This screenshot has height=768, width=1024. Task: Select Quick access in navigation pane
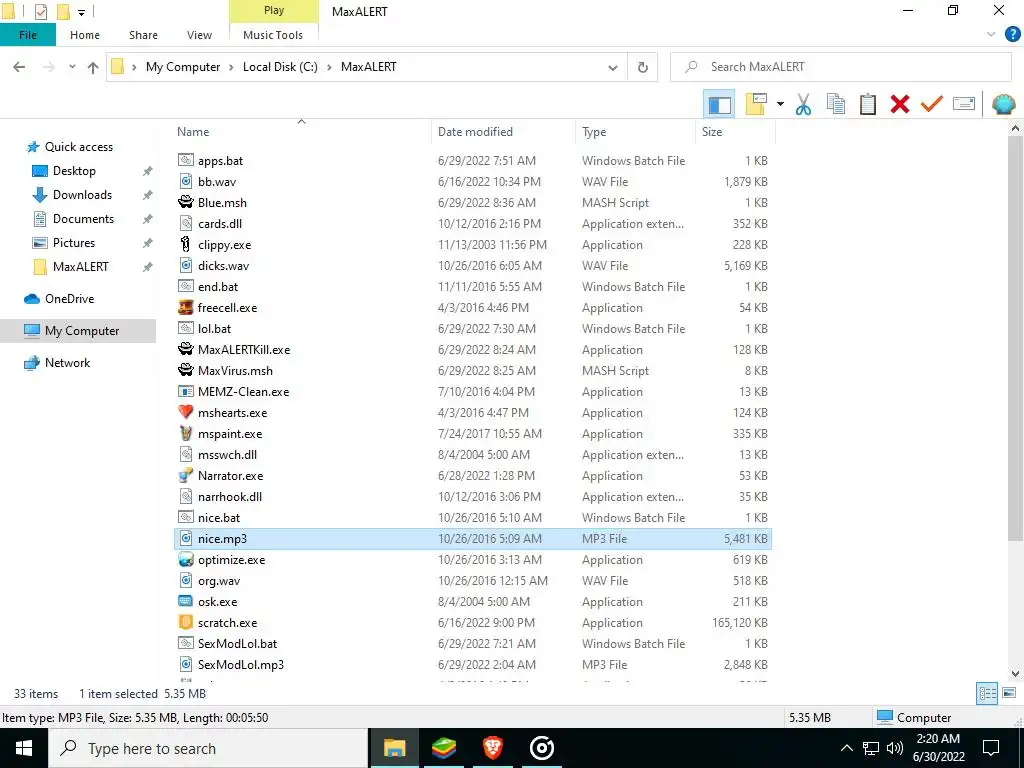[x=78, y=147]
